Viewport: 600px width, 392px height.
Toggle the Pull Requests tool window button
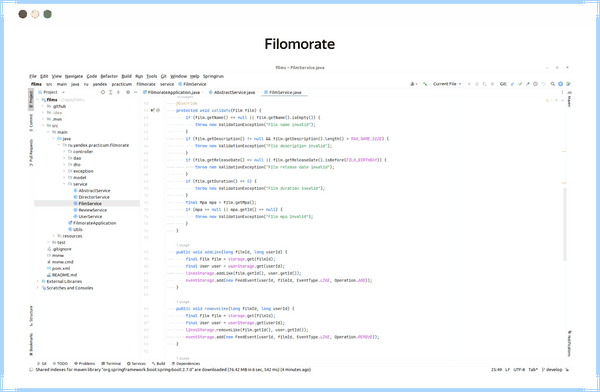click(31, 153)
